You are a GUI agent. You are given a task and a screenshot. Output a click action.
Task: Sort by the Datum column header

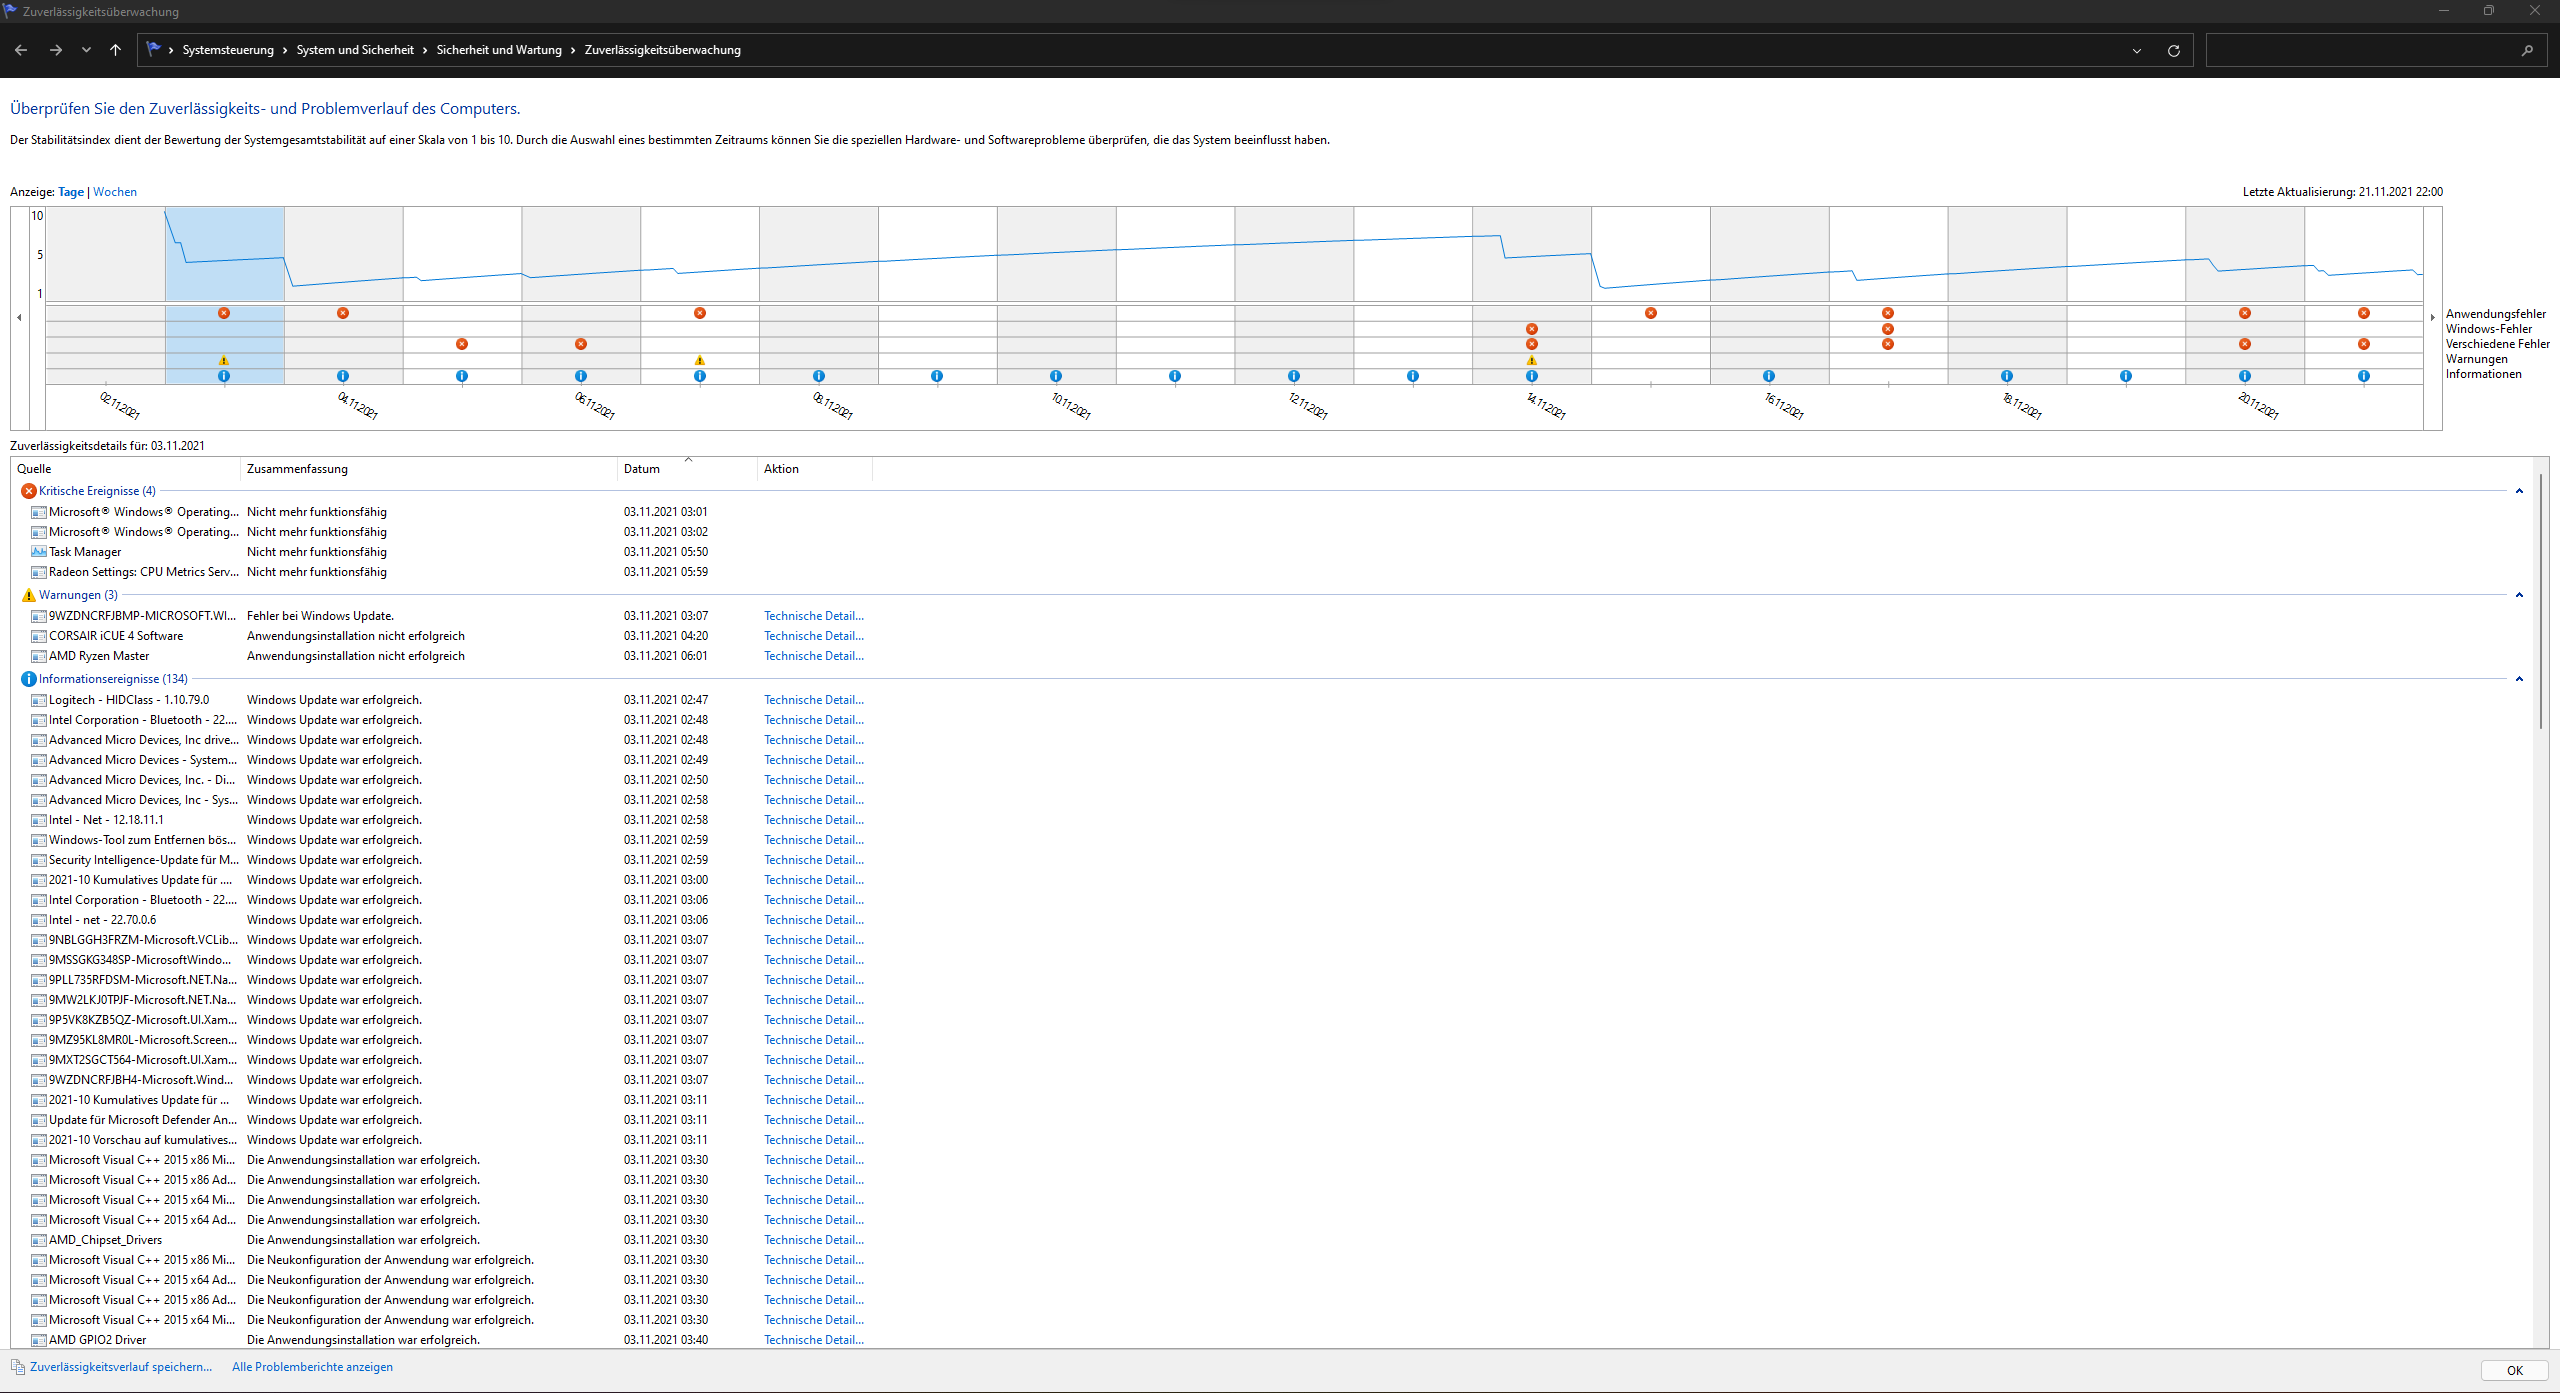[x=642, y=469]
